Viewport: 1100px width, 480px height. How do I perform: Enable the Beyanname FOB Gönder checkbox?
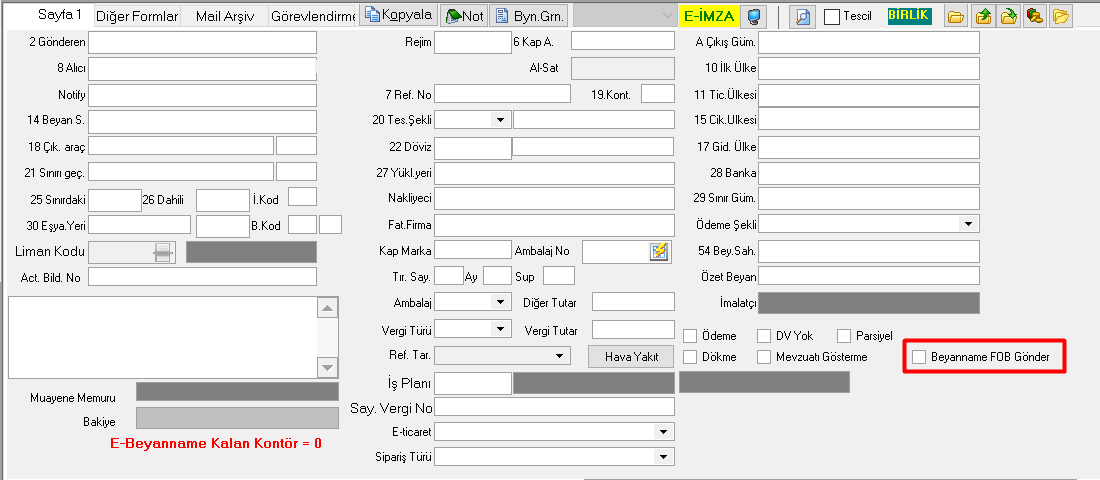(919, 357)
